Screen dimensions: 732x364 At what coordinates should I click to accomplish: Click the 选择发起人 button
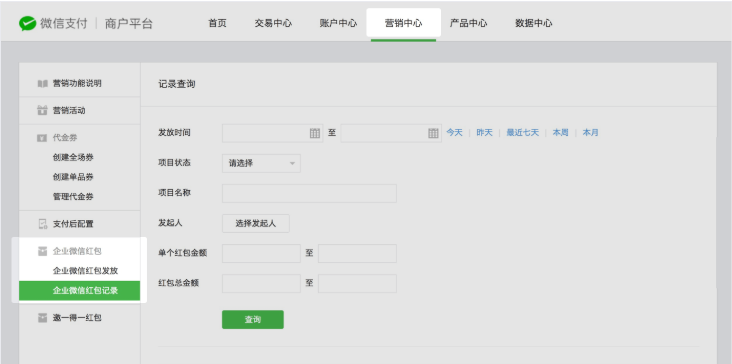click(256, 224)
